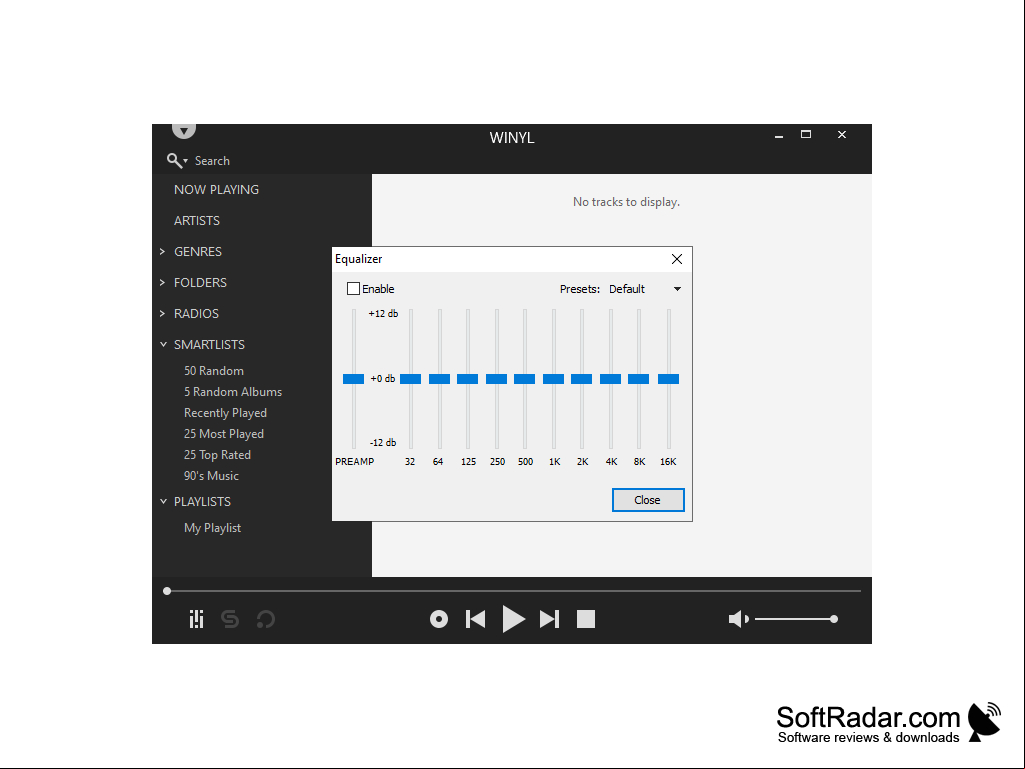Expand the GENRES tree node

pyautogui.click(x=162, y=251)
